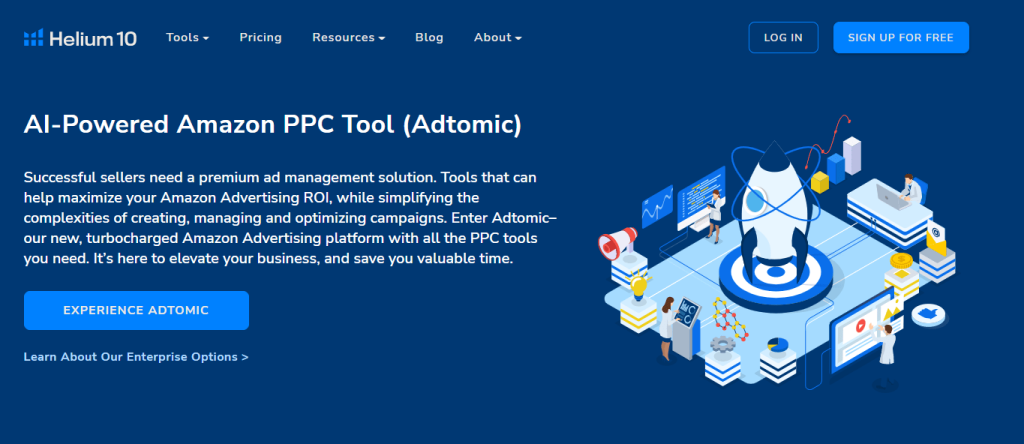
Task: Open the About dropdown menu
Action: click(497, 38)
